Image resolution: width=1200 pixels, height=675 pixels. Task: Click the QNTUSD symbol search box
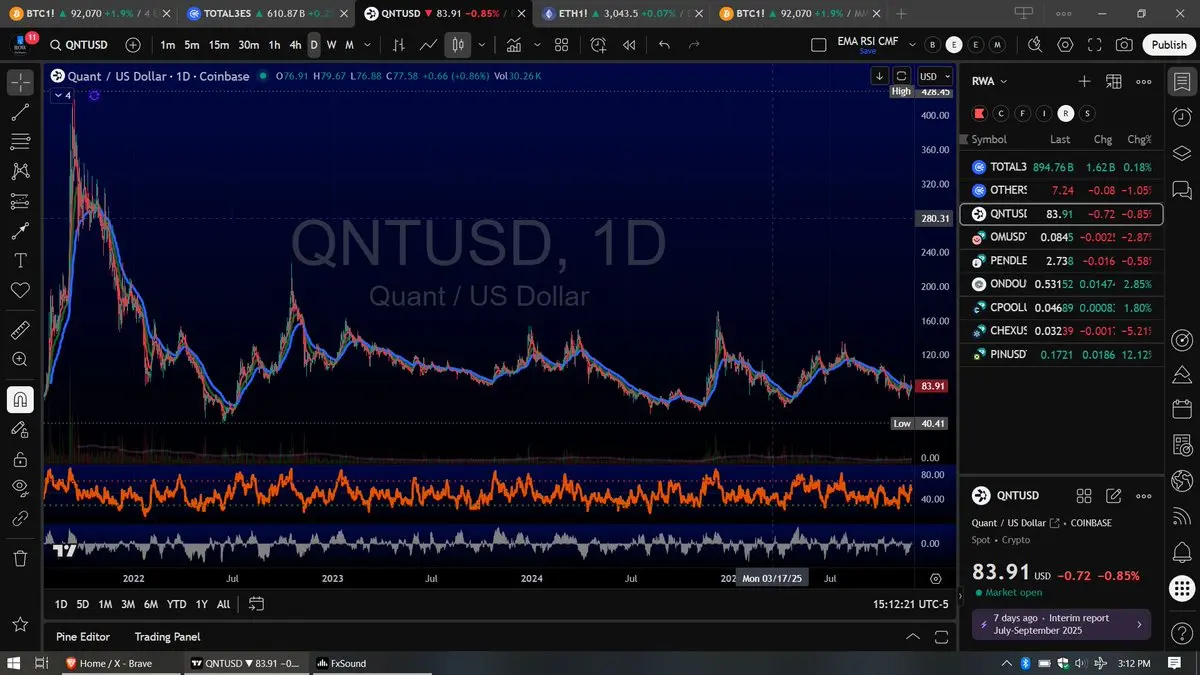click(82, 45)
